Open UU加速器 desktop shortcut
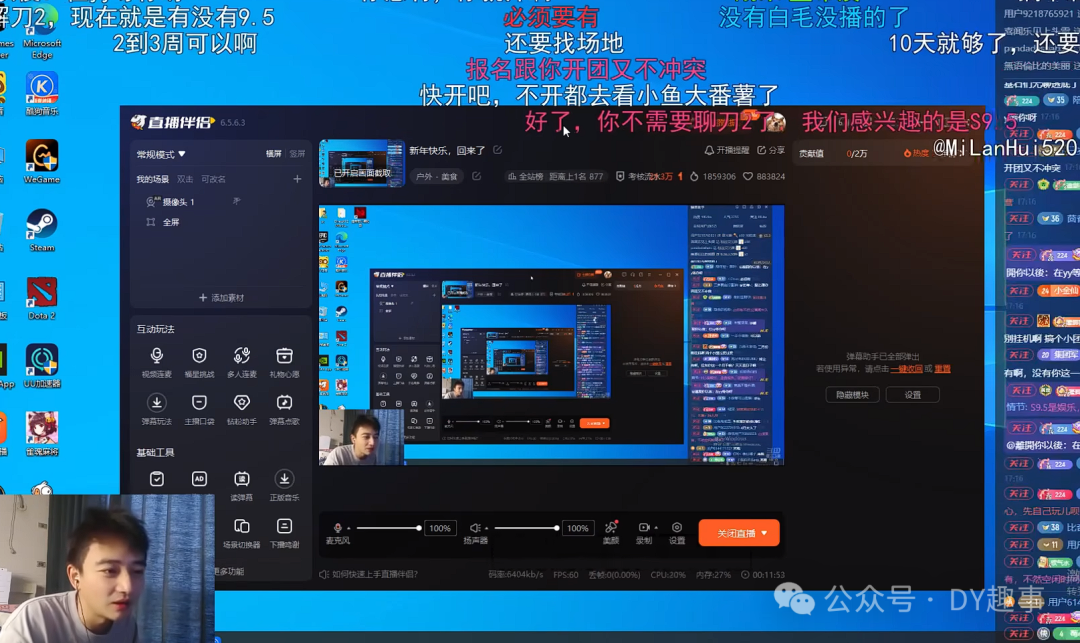Viewport: 1080px width, 643px height. pyautogui.click(x=41, y=367)
